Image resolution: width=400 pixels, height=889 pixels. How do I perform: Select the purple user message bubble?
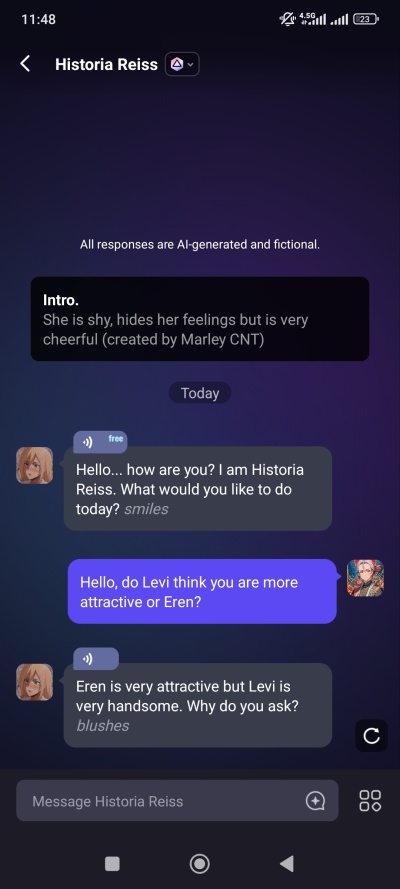click(202, 591)
